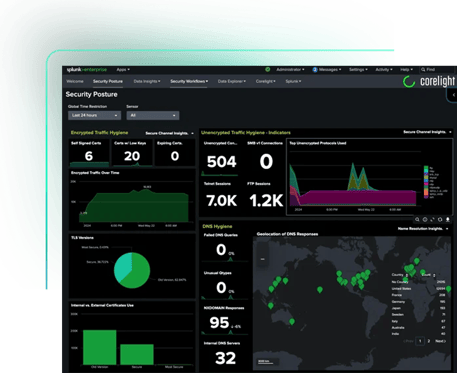Click the Next pagination link
457x373 pixels.
coord(440,341)
